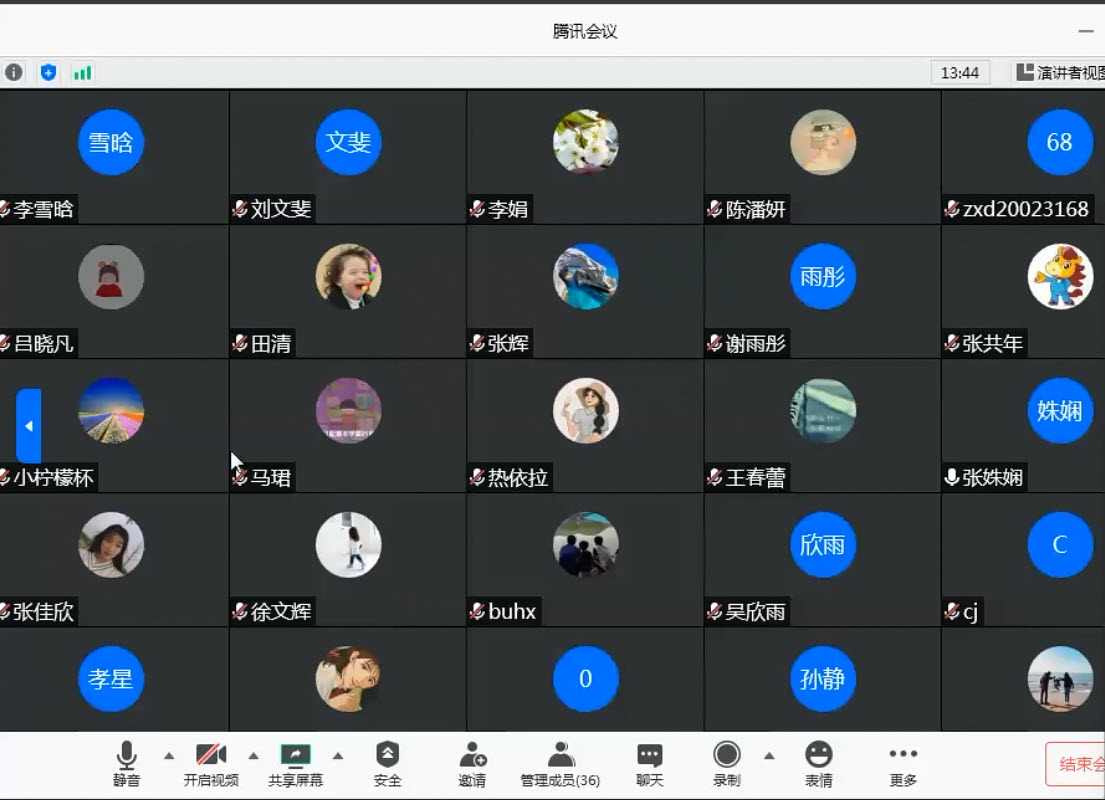
Task: Start sharing with 共享屏幕 button
Action: tap(295, 764)
